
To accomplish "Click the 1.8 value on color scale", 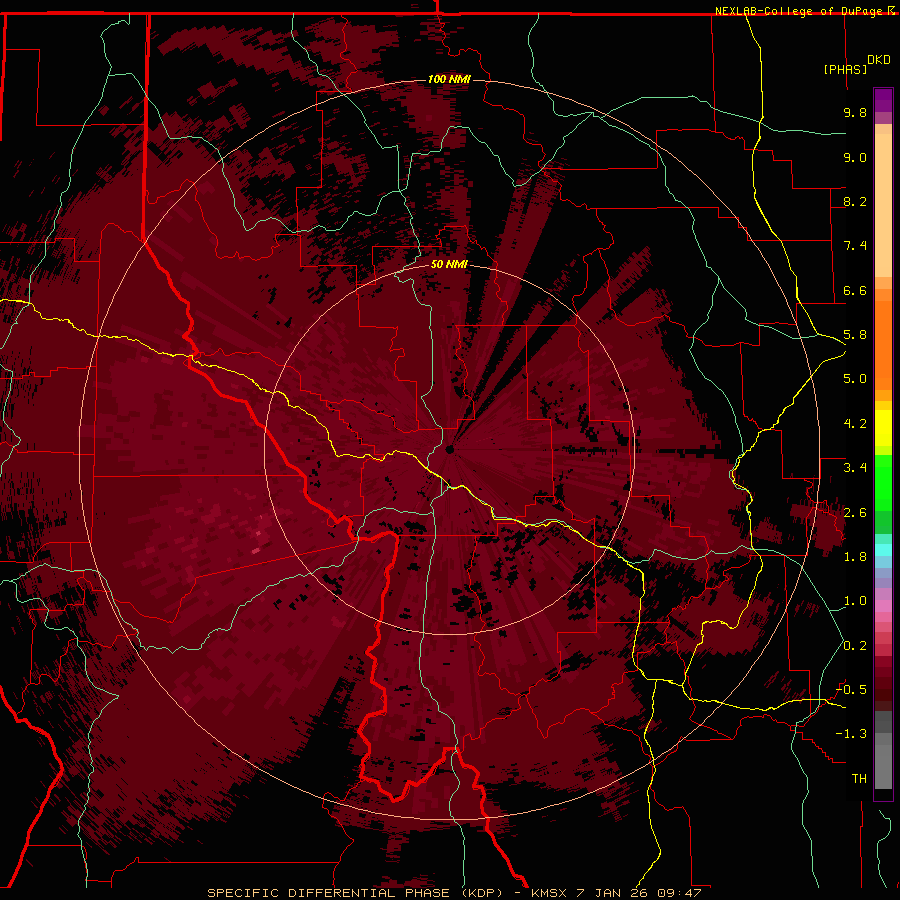I will tap(855, 557).
